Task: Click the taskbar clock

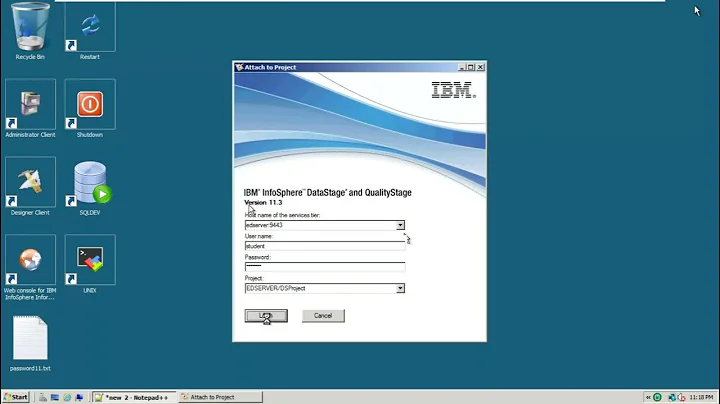Action: pos(701,397)
